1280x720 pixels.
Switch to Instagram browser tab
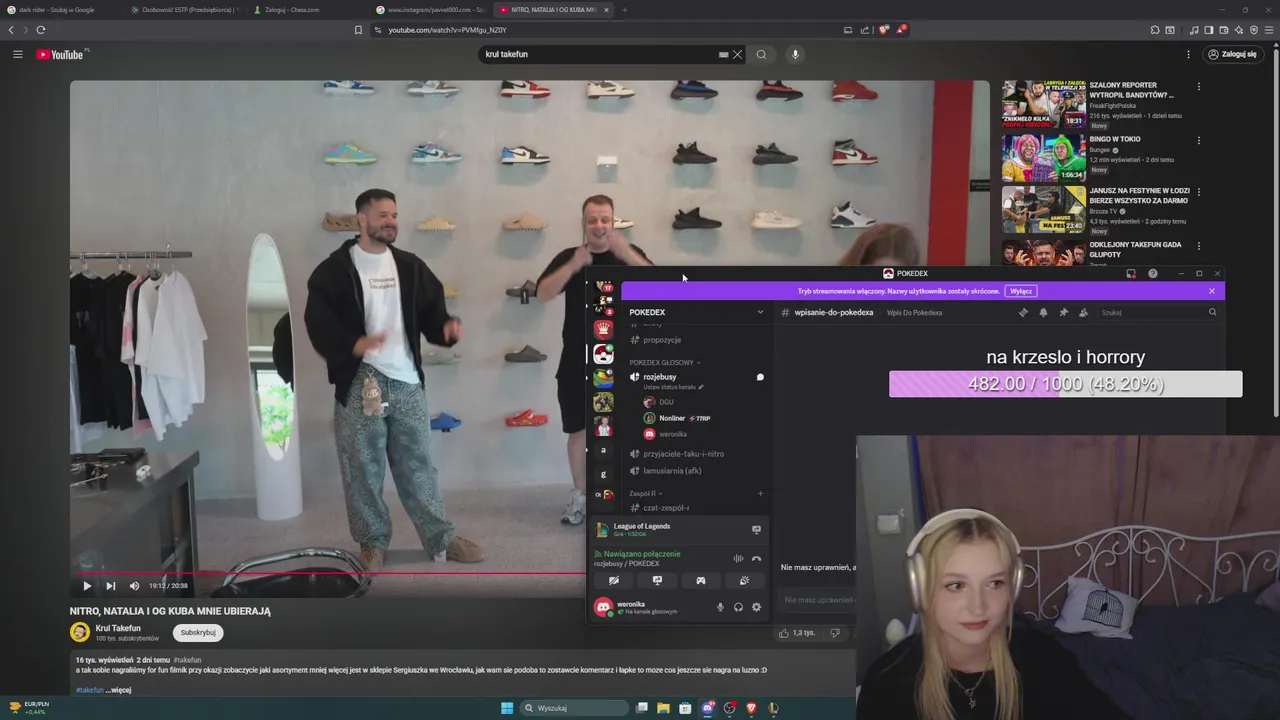coord(432,9)
